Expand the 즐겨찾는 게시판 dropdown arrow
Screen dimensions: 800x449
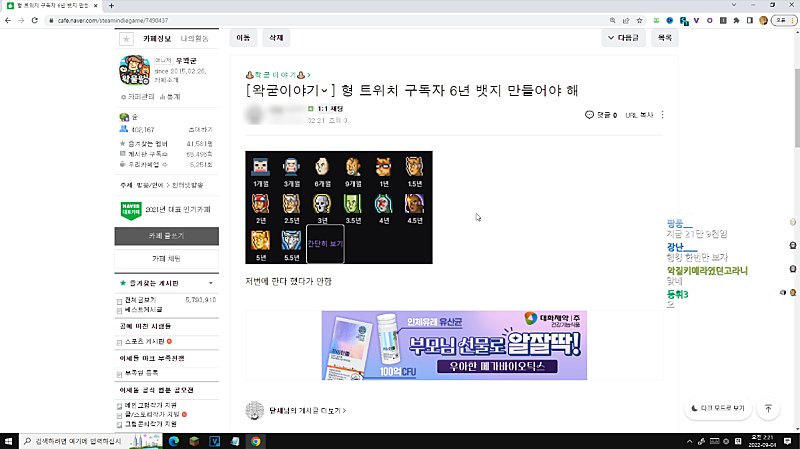tap(211, 283)
